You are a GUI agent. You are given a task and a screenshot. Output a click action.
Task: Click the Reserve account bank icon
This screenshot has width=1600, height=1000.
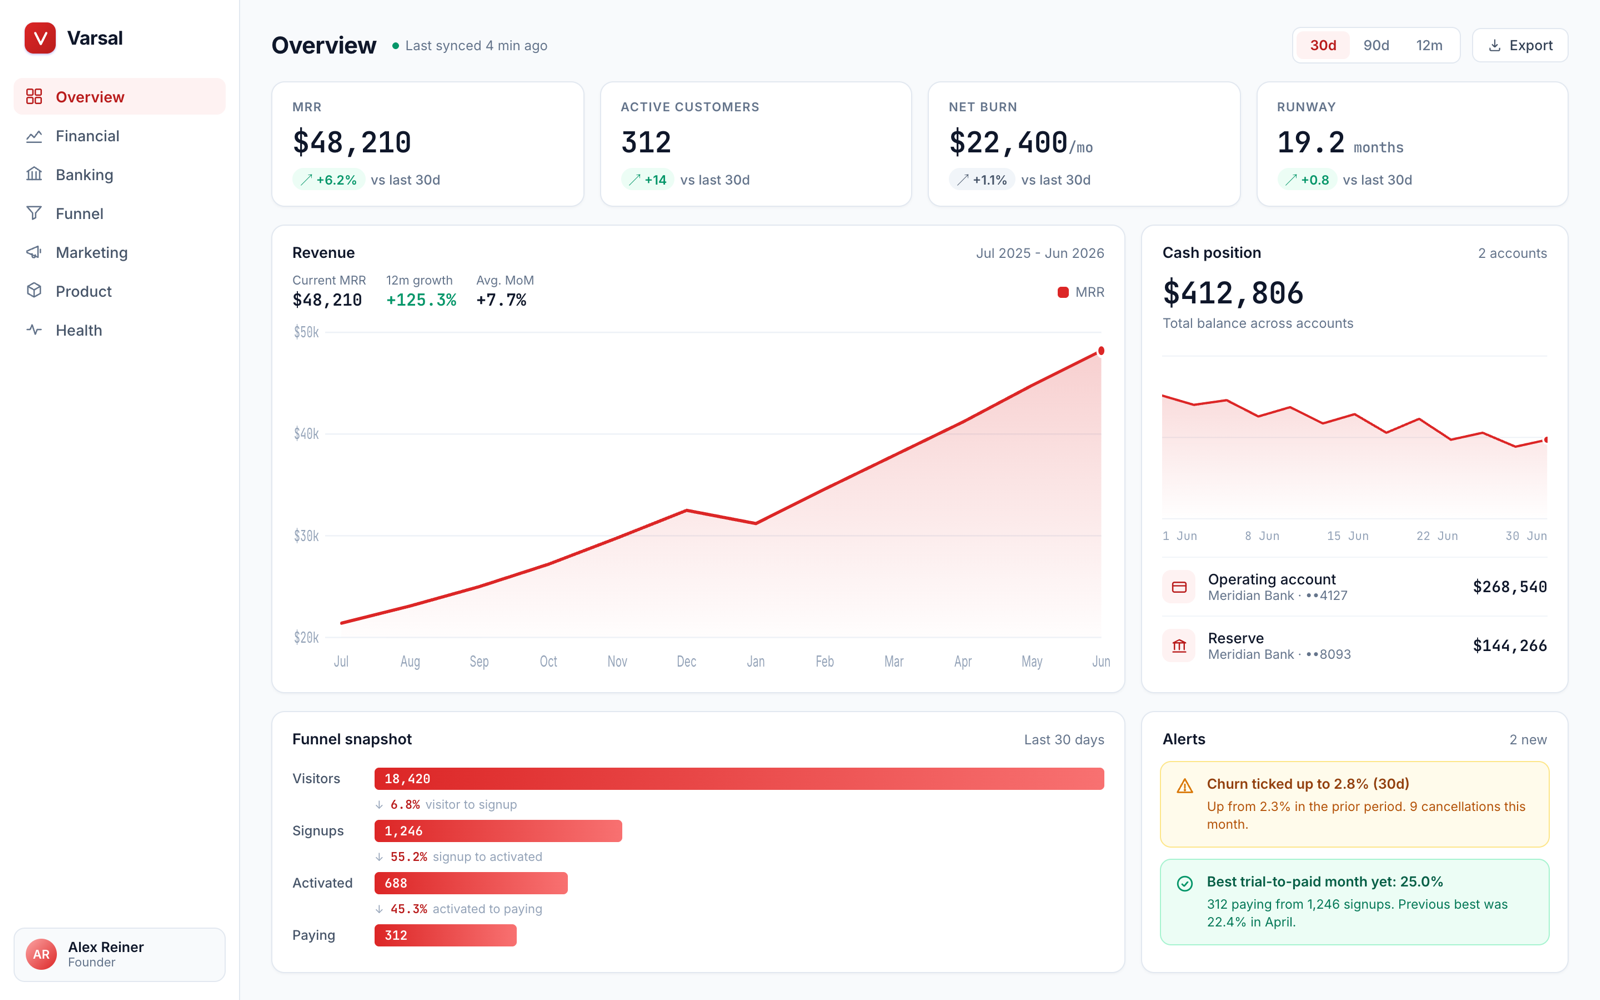tap(1179, 646)
